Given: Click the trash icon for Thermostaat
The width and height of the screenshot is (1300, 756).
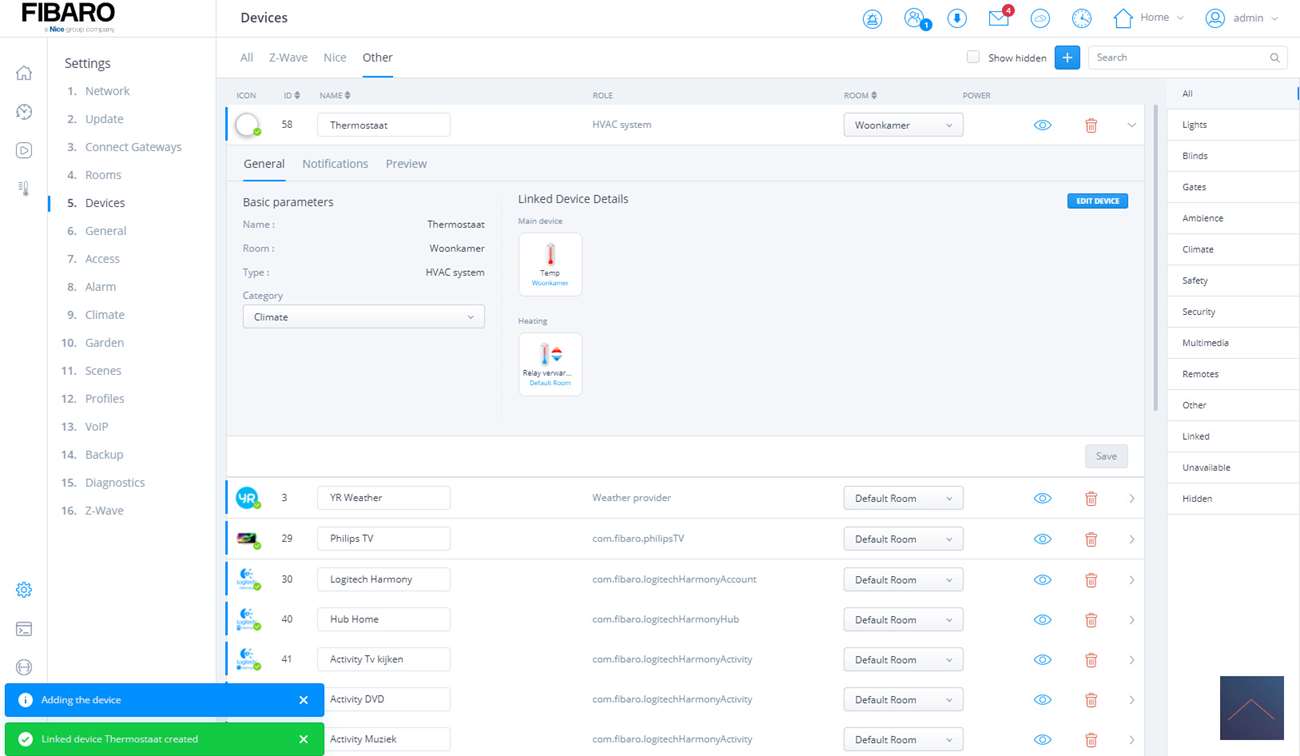Looking at the screenshot, I should click(x=1091, y=125).
